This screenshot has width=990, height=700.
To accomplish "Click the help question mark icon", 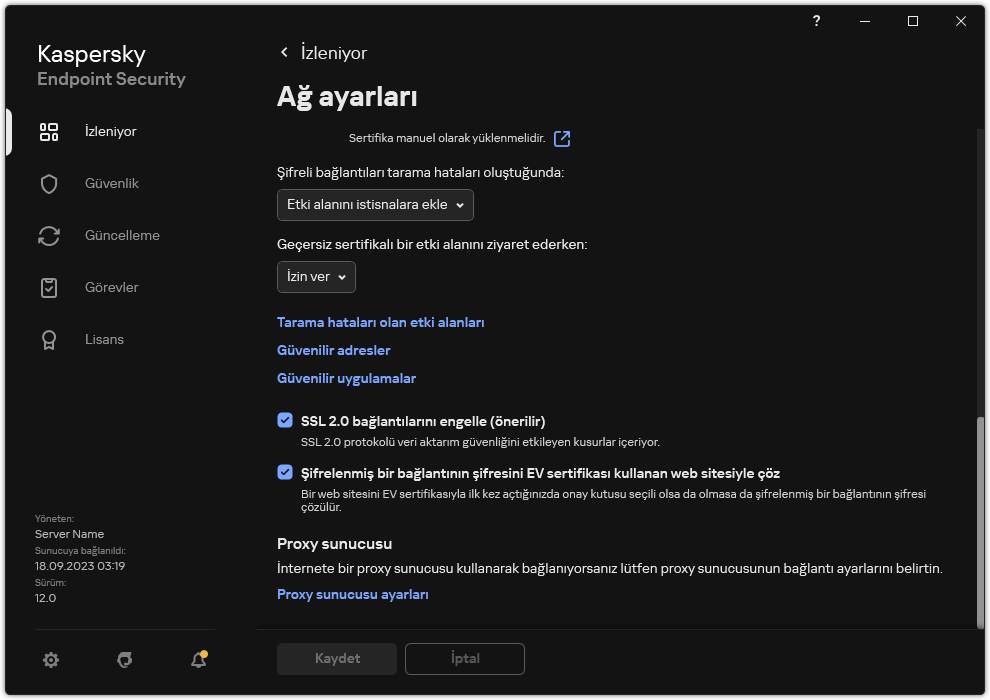I will point(817,21).
